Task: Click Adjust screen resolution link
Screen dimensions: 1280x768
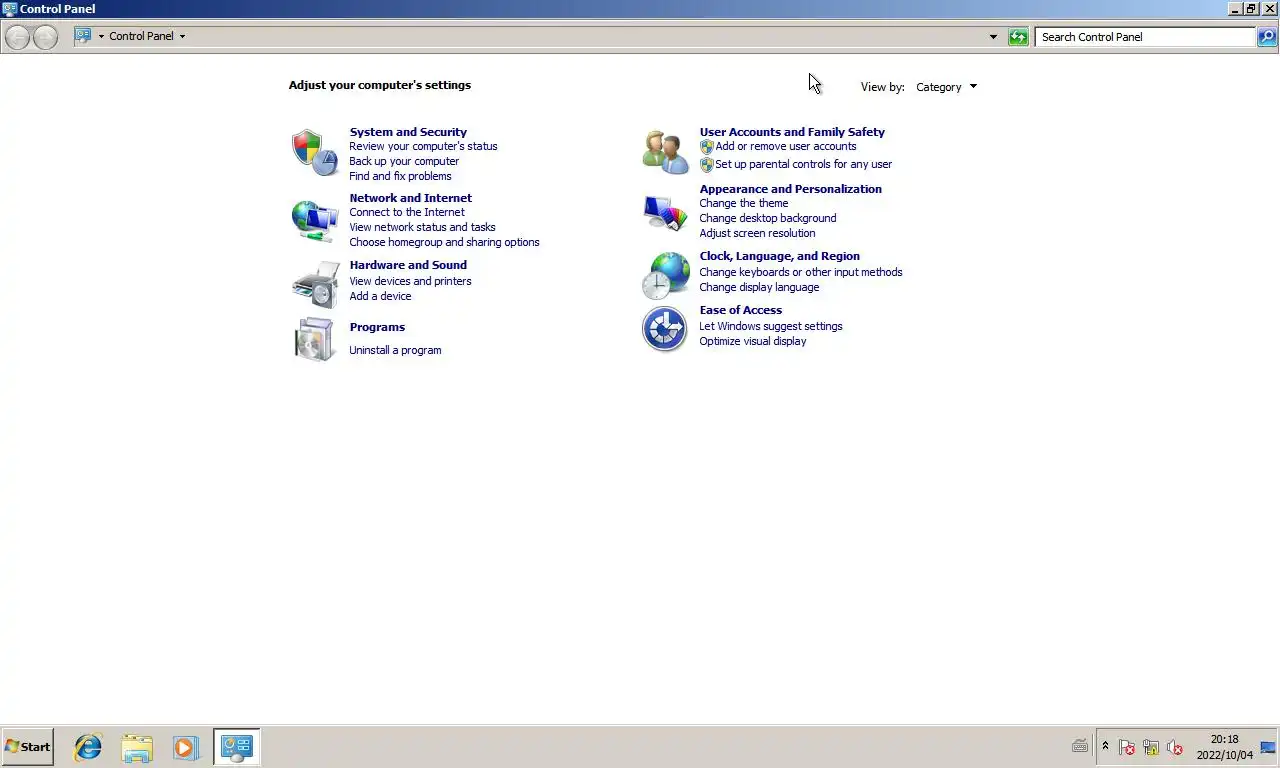Action: tap(757, 233)
